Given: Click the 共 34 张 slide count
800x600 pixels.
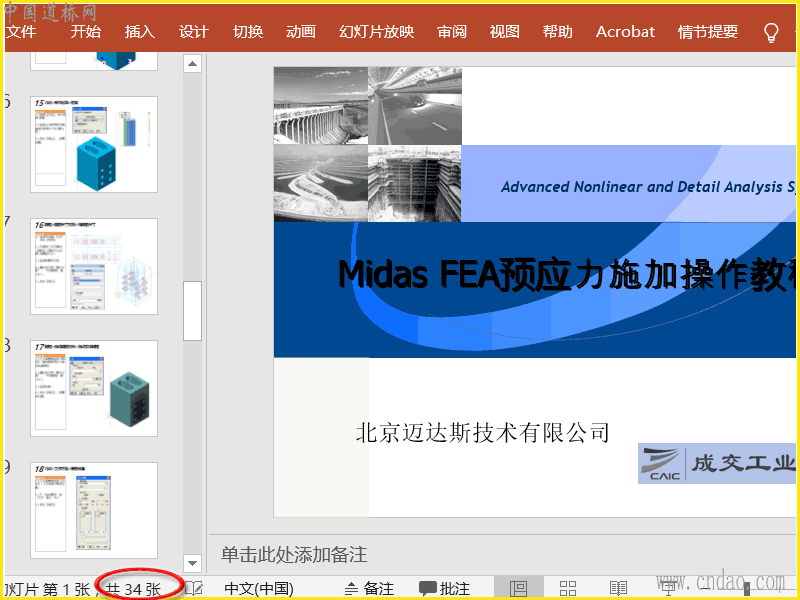Looking at the screenshot, I should click(x=133, y=589).
